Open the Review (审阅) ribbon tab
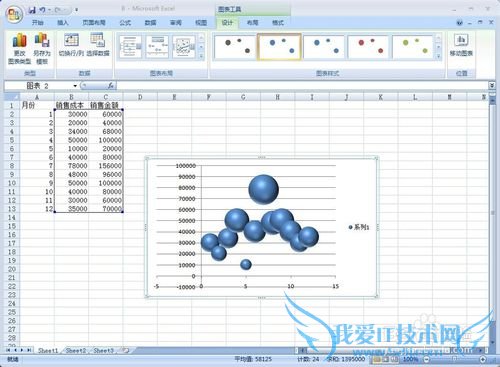 click(x=176, y=23)
